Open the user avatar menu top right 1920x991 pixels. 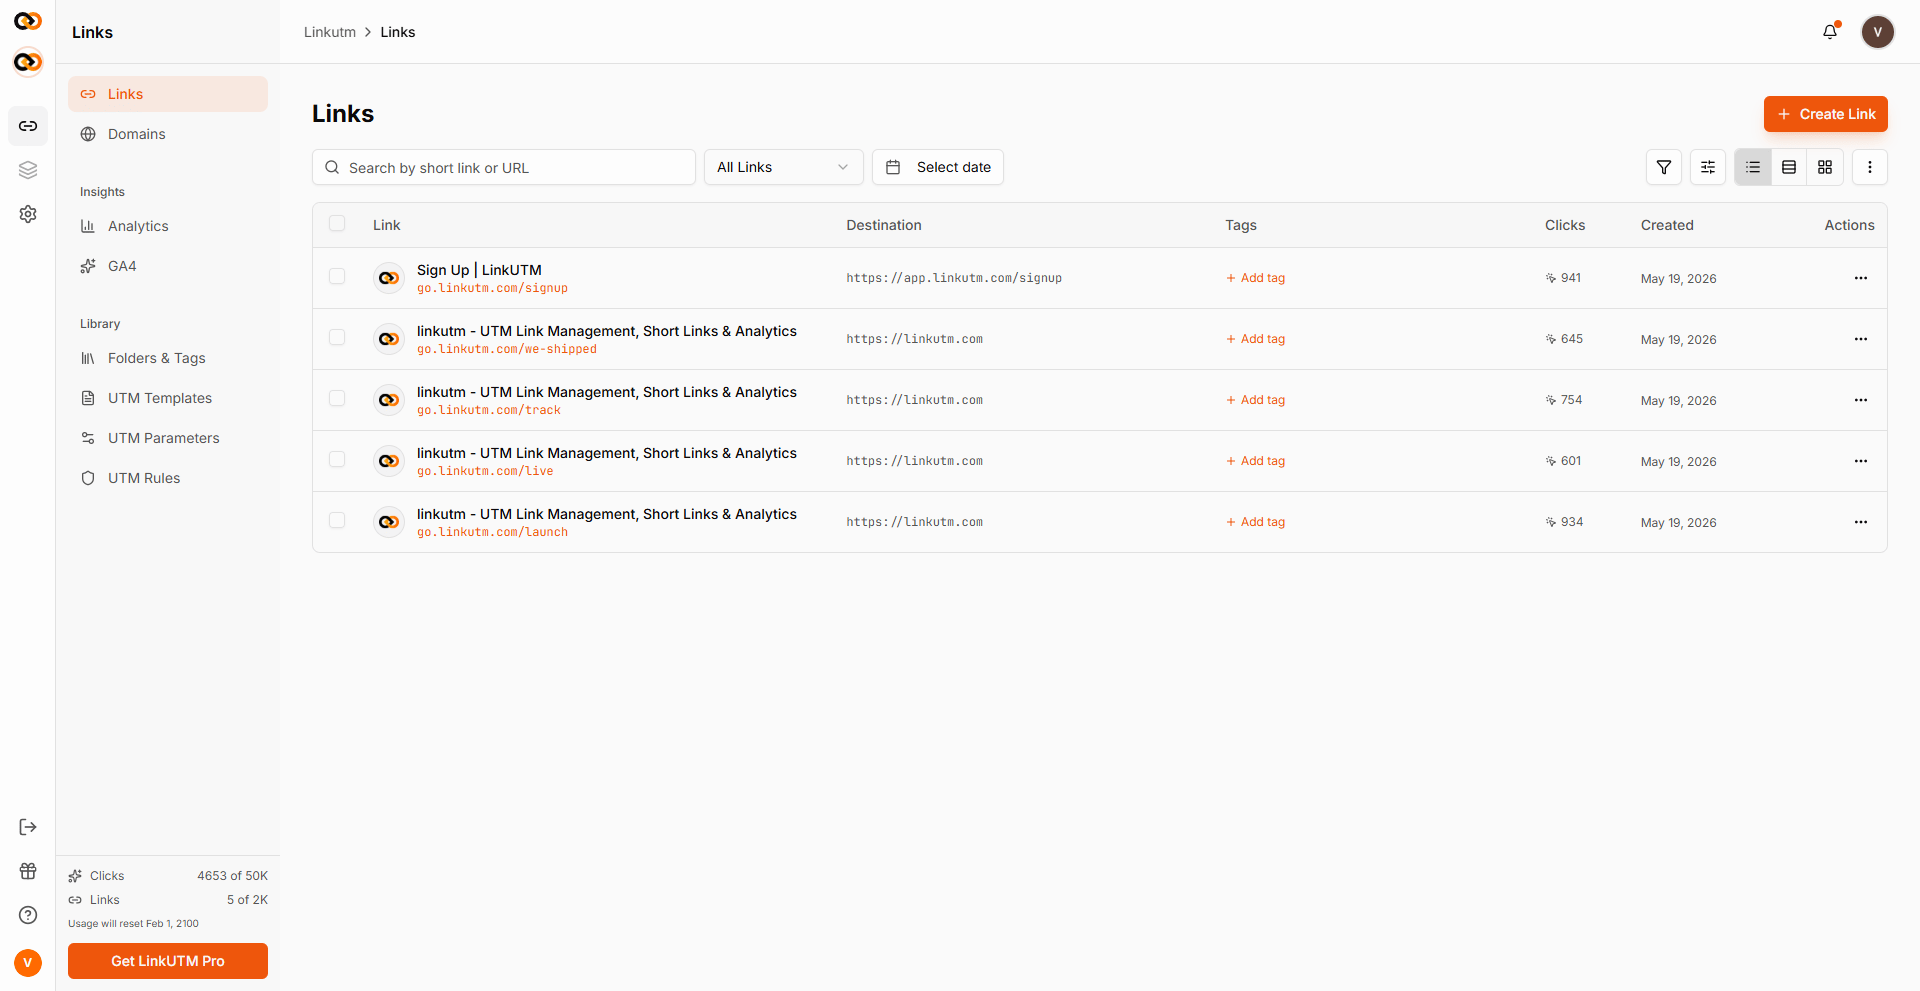click(x=1877, y=32)
